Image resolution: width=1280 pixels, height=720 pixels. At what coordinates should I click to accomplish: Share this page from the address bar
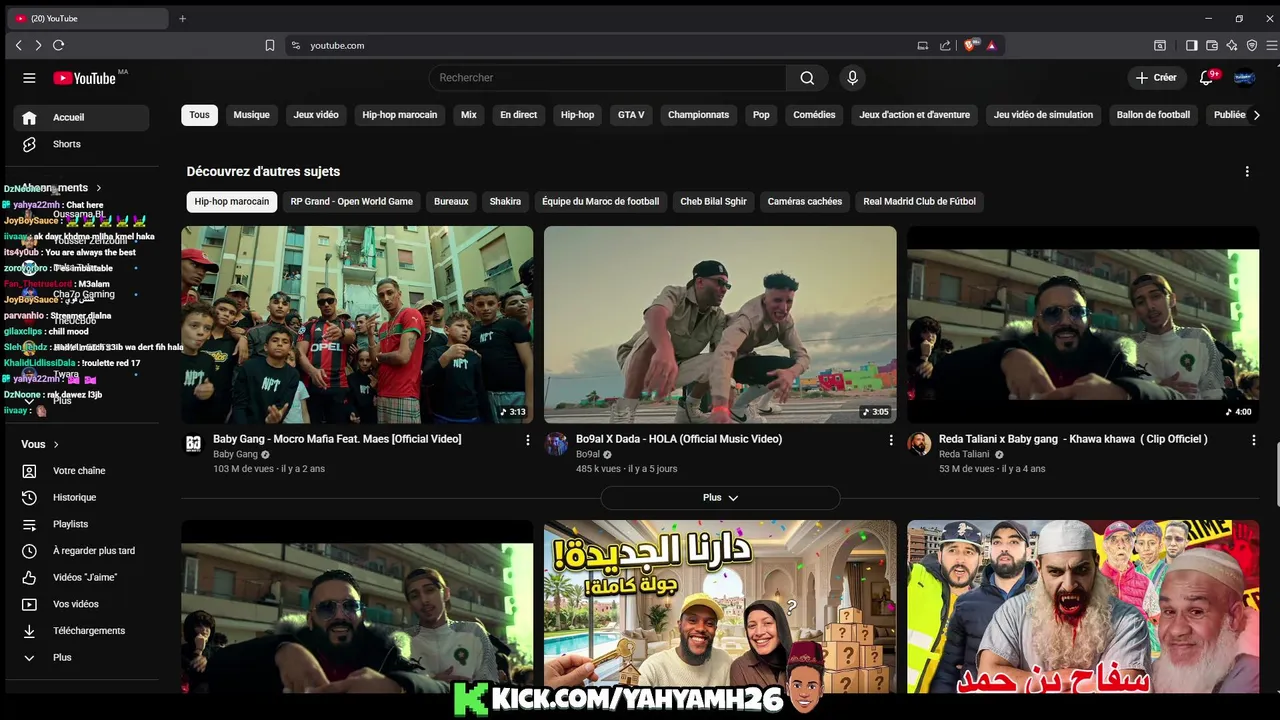945,45
